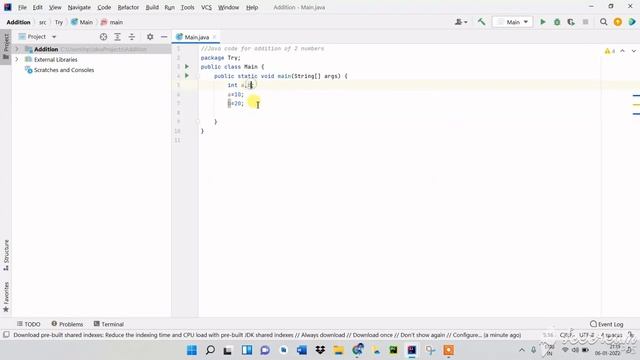Viewport: 640px width, 360px height.
Task: Go to next highlighted error arrow
Action: coord(633,51)
